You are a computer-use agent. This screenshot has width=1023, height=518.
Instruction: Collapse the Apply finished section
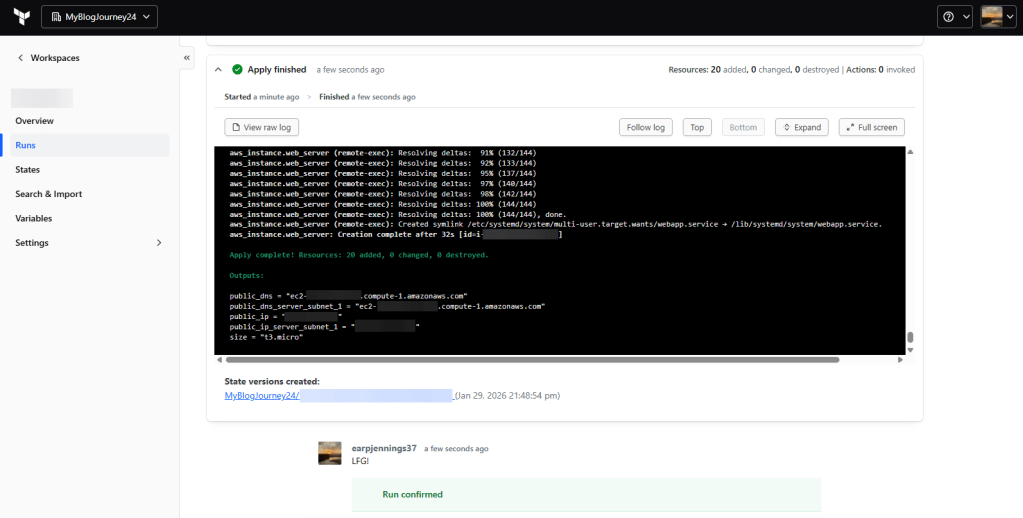point(218,70)
